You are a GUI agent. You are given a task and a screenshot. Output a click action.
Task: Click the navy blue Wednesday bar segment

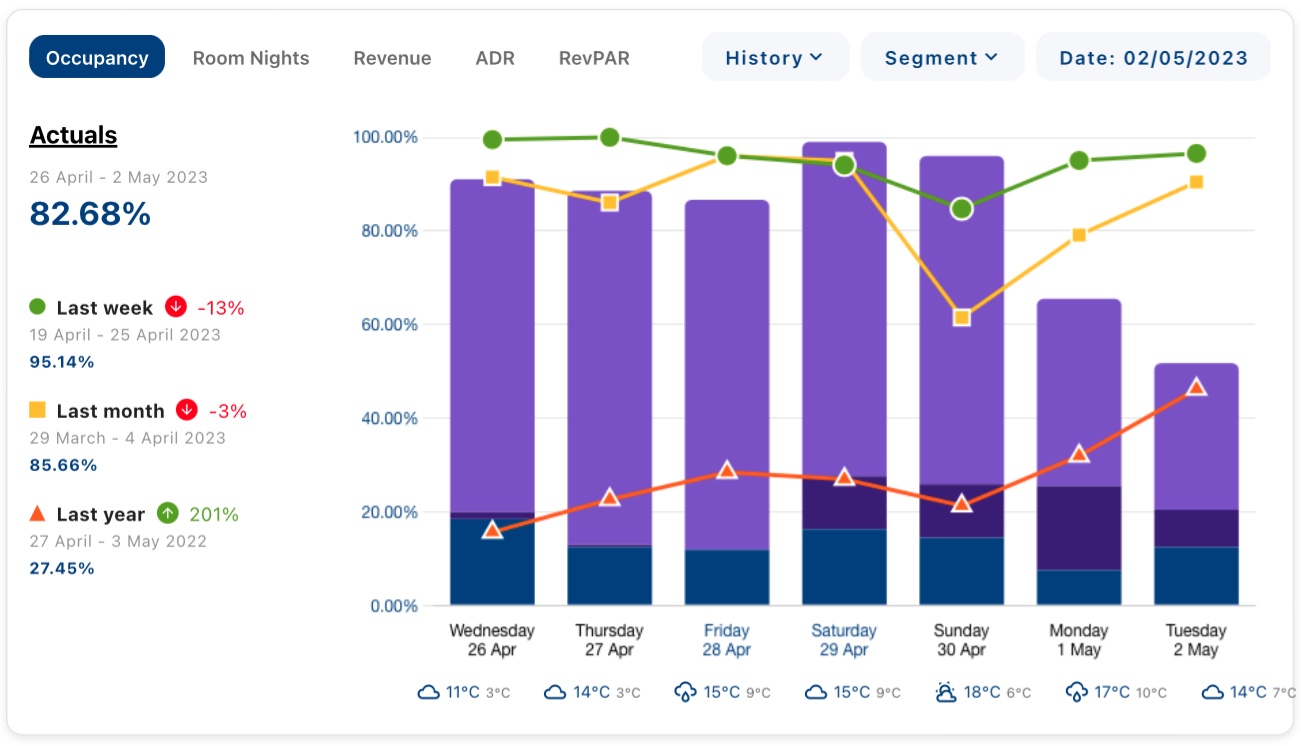pos(492,561)
